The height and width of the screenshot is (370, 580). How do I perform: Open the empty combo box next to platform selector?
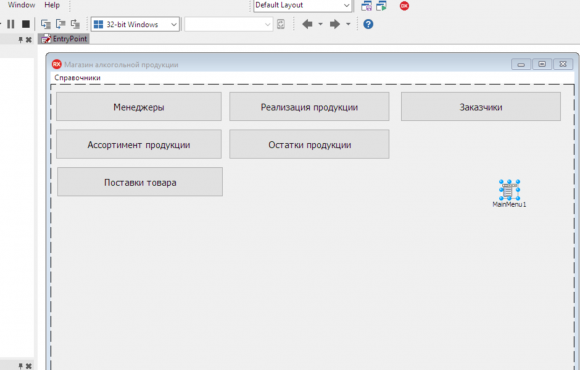pos(229,24)
